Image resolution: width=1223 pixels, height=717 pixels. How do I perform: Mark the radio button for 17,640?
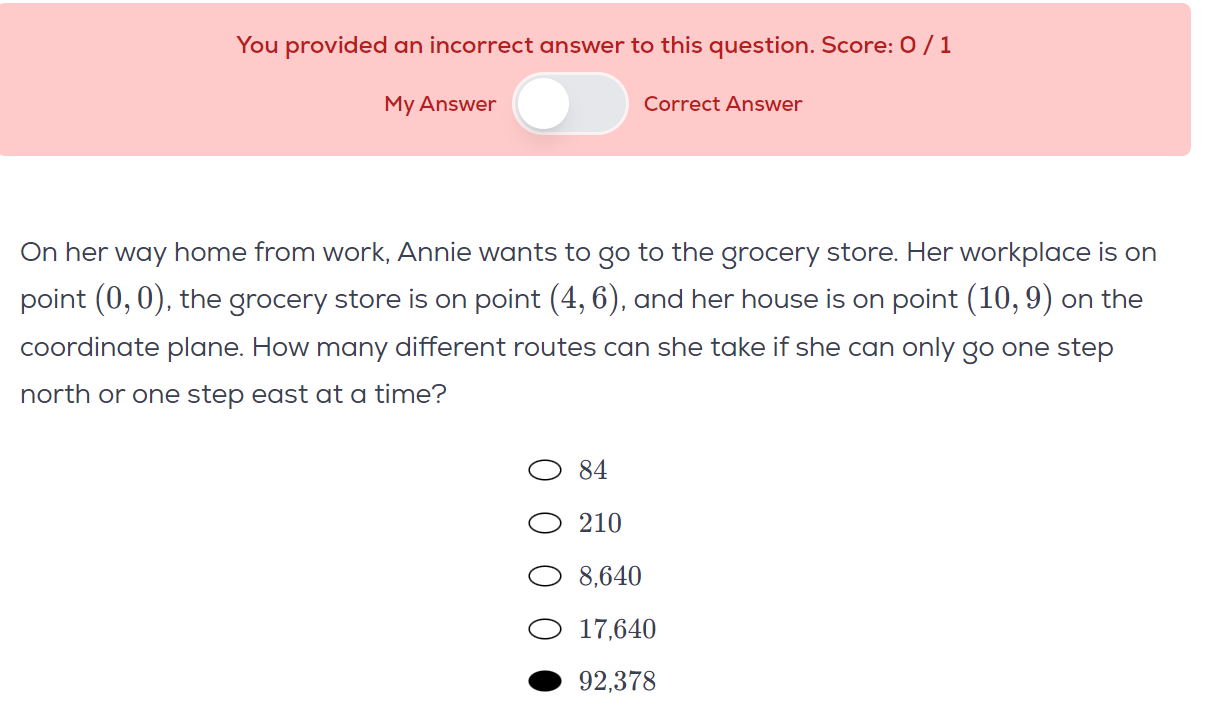[x=545, y=629]
